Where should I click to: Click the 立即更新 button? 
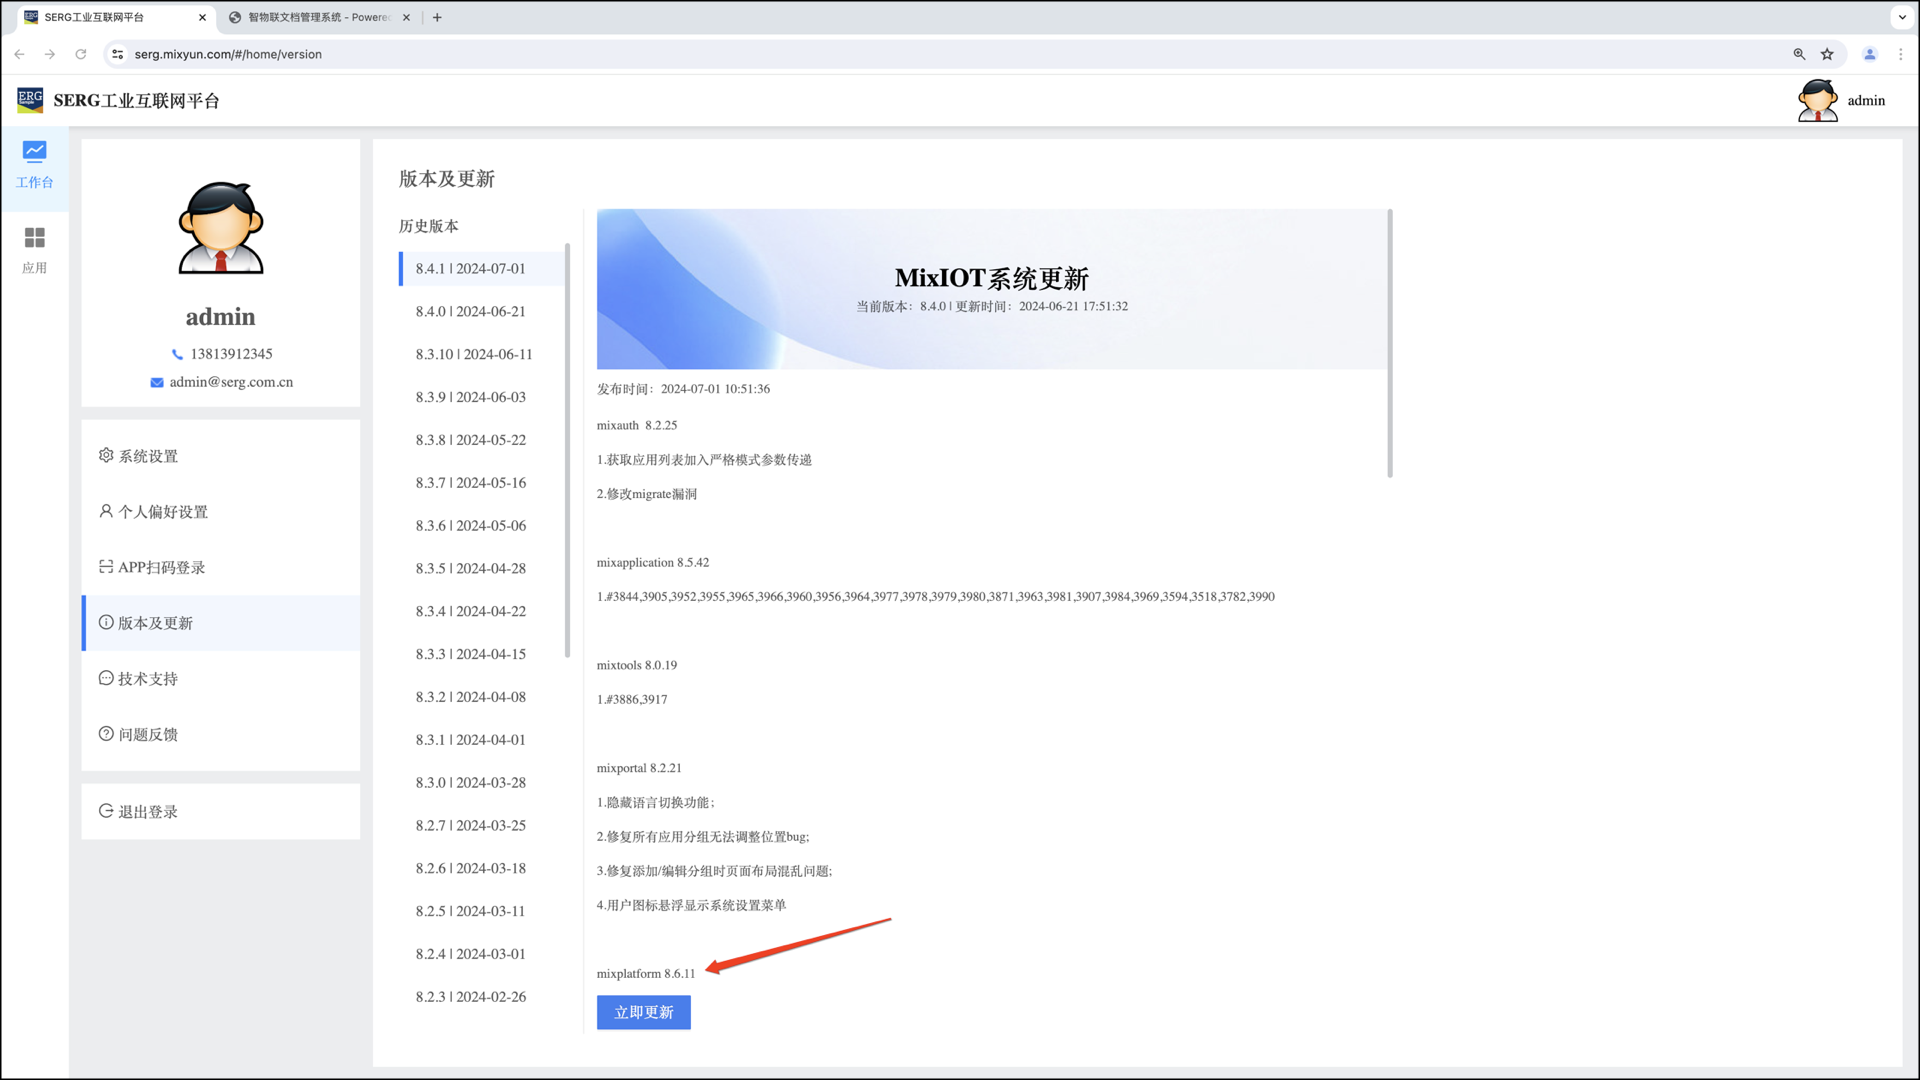[643, 1012]
